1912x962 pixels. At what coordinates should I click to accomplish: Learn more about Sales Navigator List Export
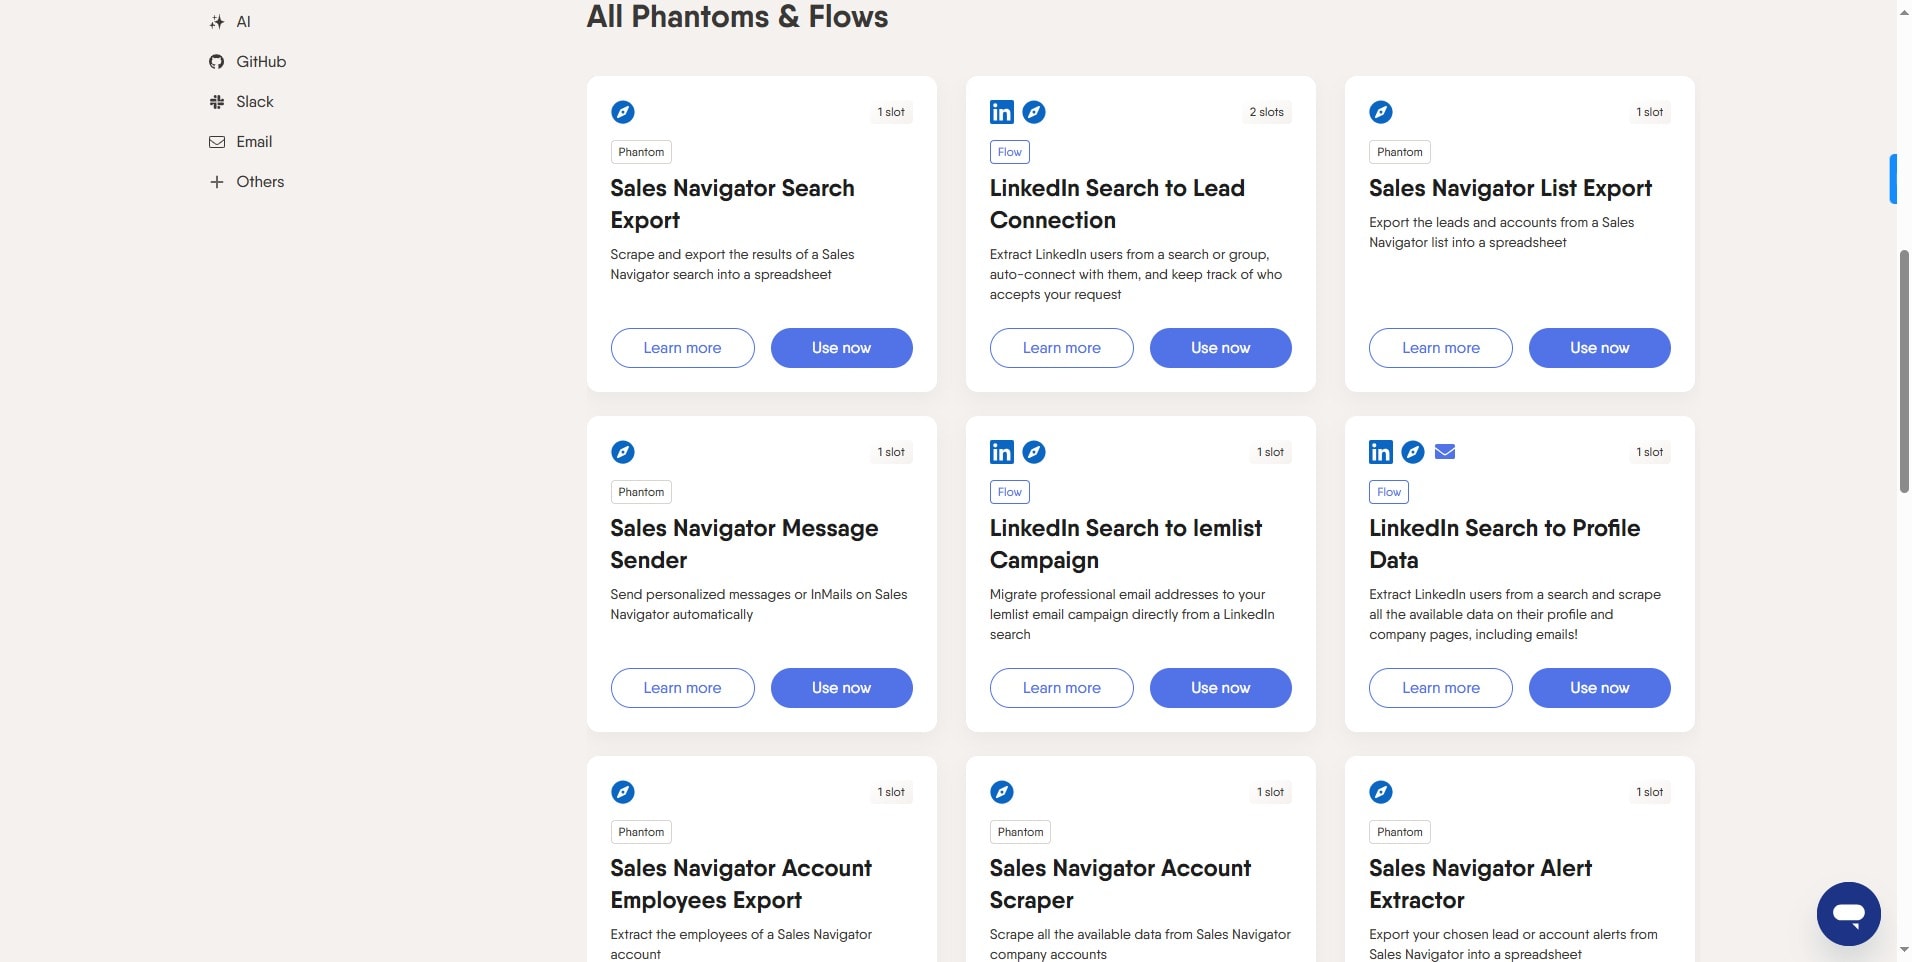[1441, 348]
